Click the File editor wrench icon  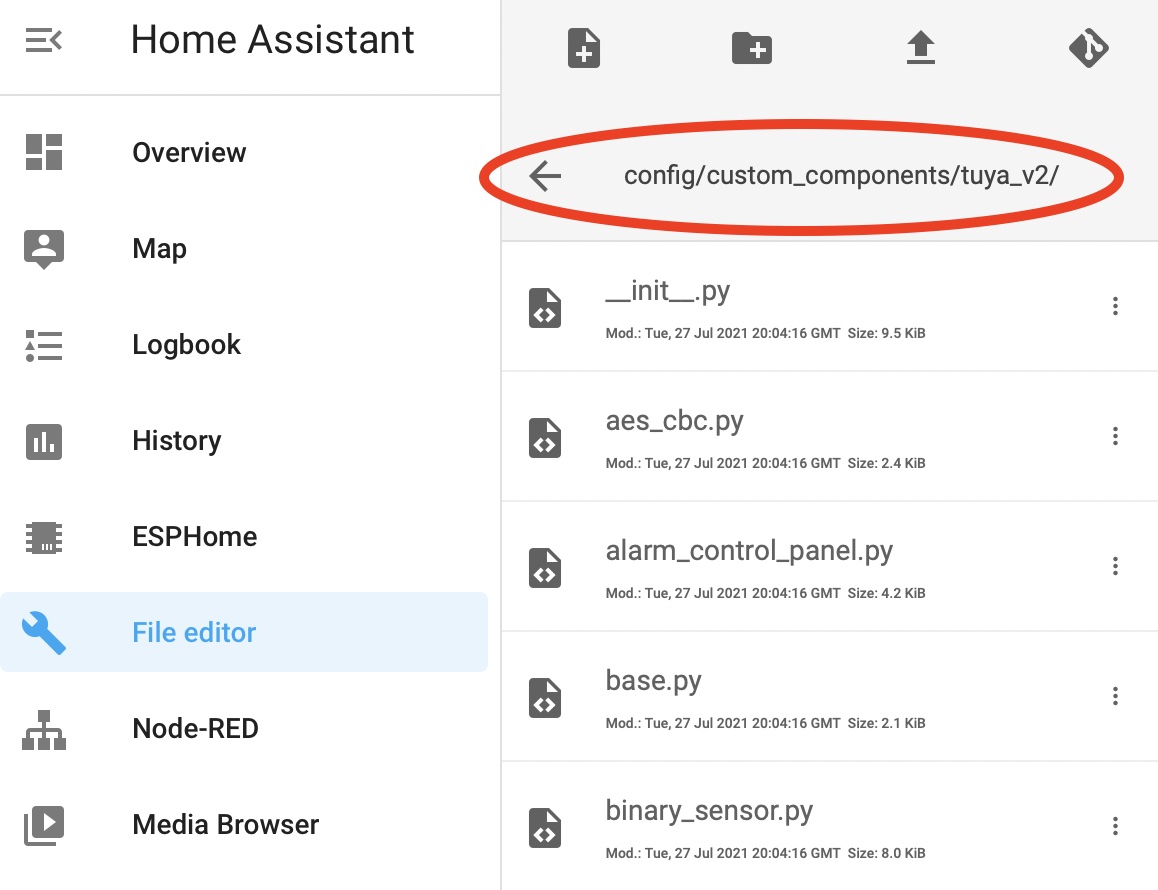click(44, 633)
